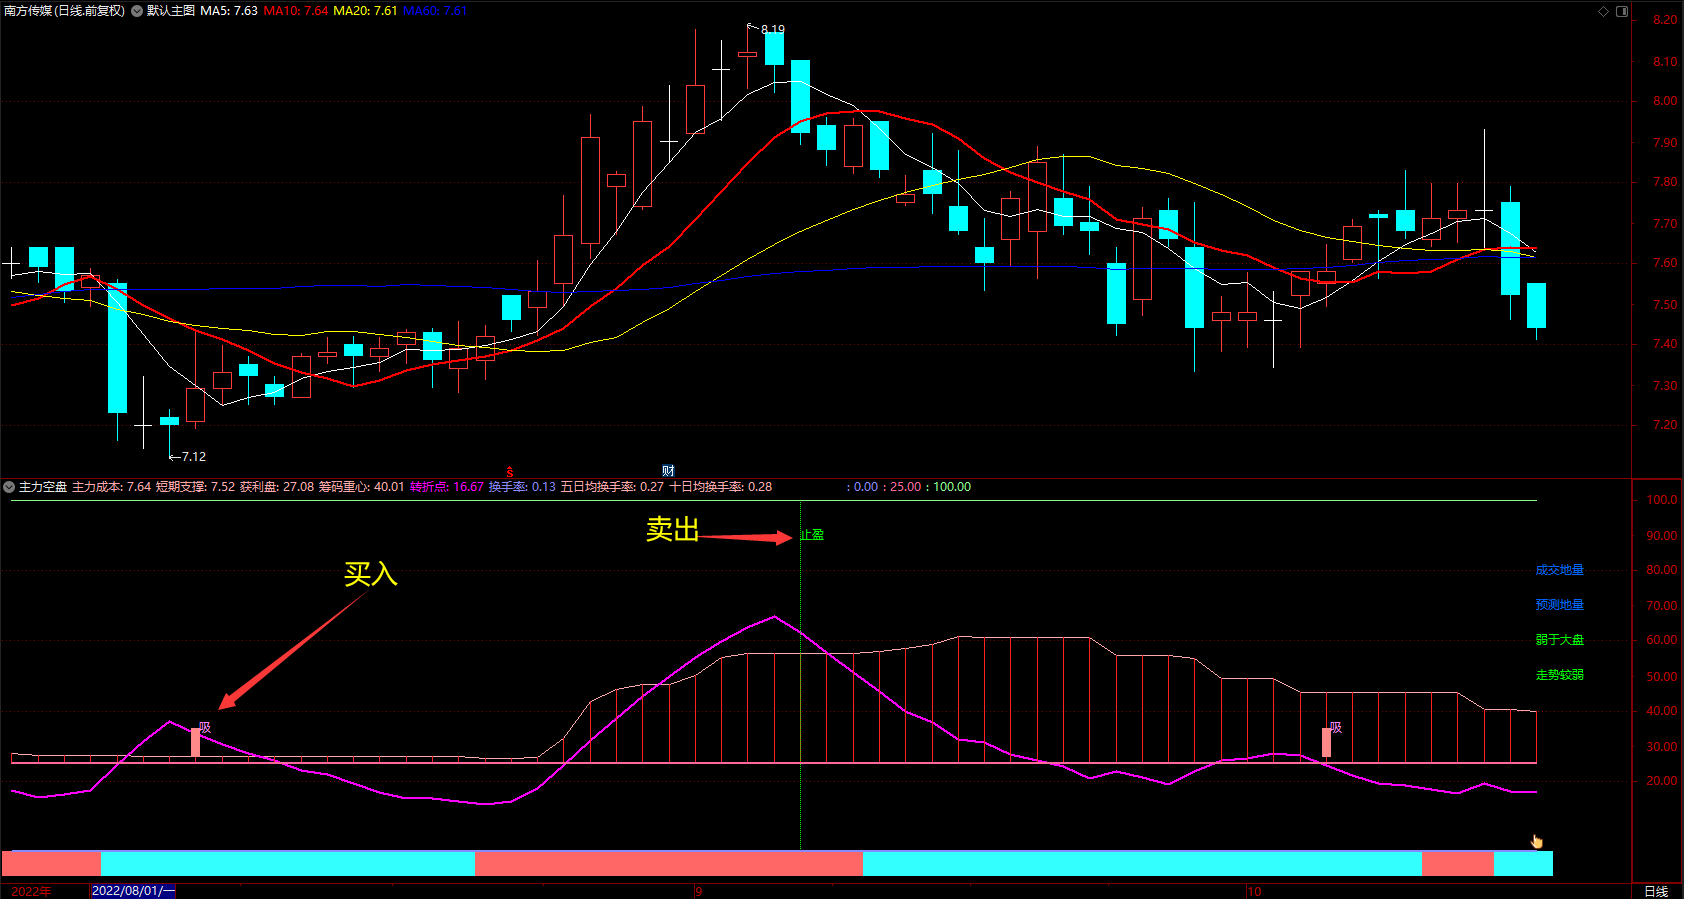Viewport: 1684px width, 899px height.
Task: Click the 转折点: 16.67 value
Action: click(447, 487)
